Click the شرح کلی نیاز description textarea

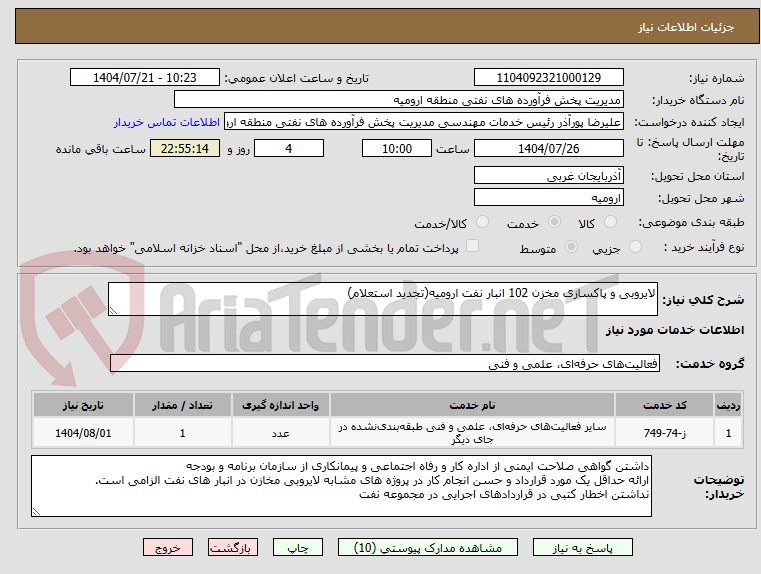click(382, 299)
